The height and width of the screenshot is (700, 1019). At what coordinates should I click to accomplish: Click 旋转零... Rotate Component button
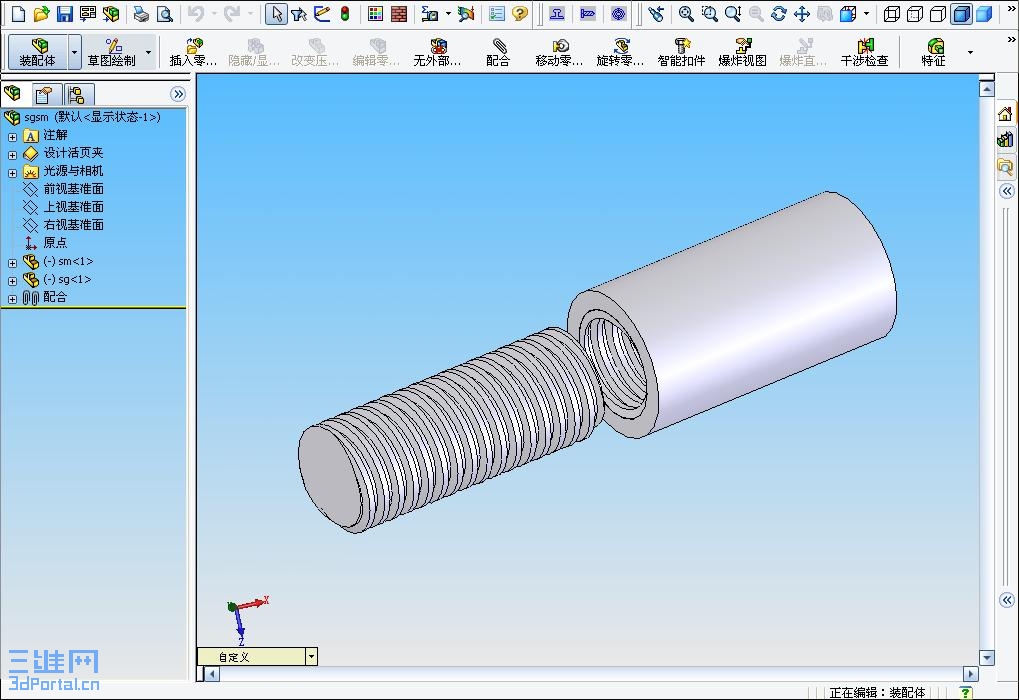621,52
